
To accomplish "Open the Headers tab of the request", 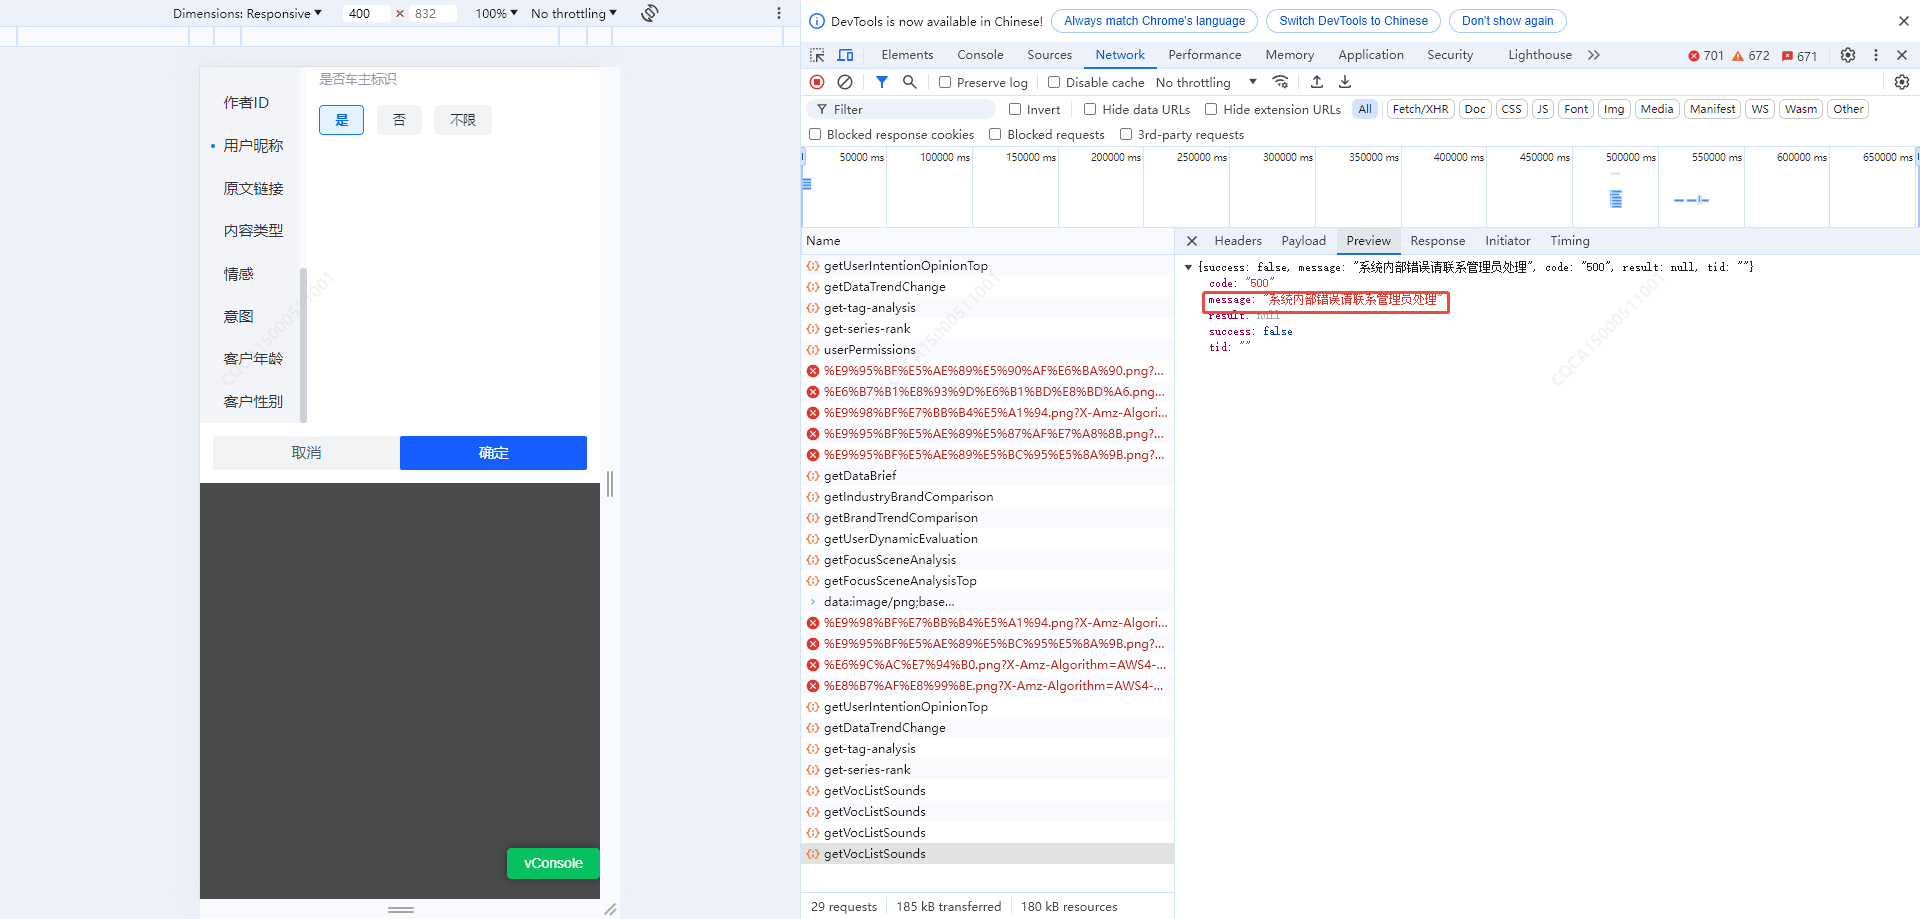I will [x=1237, y=241].
